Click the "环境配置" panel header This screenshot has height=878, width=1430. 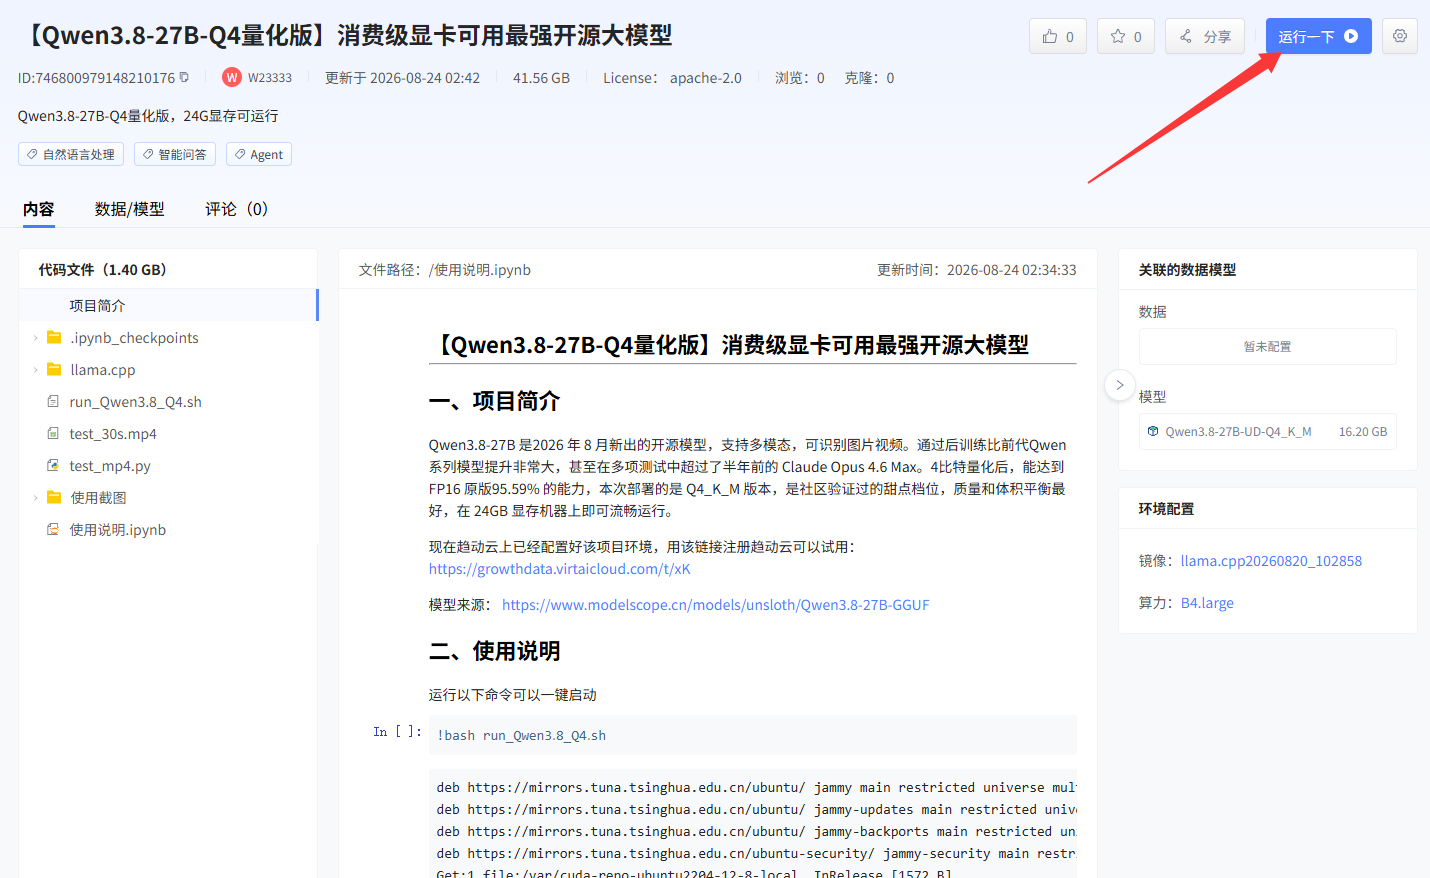[1166, 509]
